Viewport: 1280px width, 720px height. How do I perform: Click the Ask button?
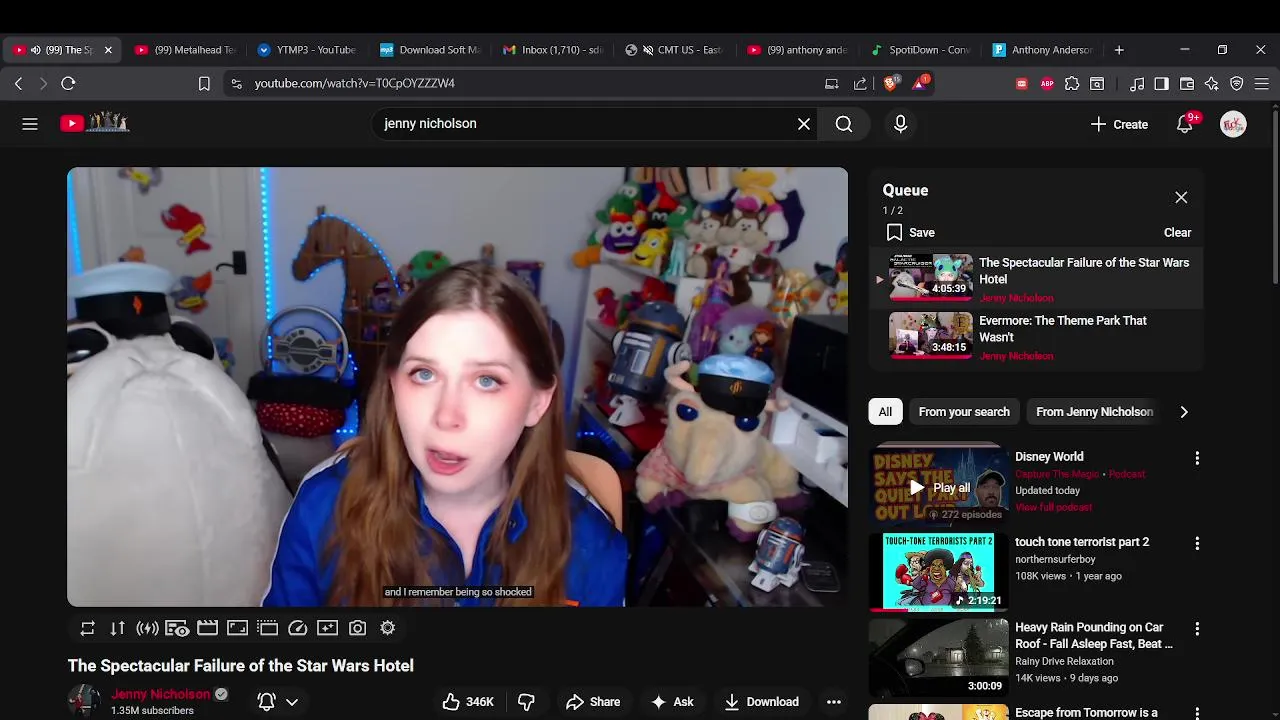pyautogui.click(x=672, y=702)
